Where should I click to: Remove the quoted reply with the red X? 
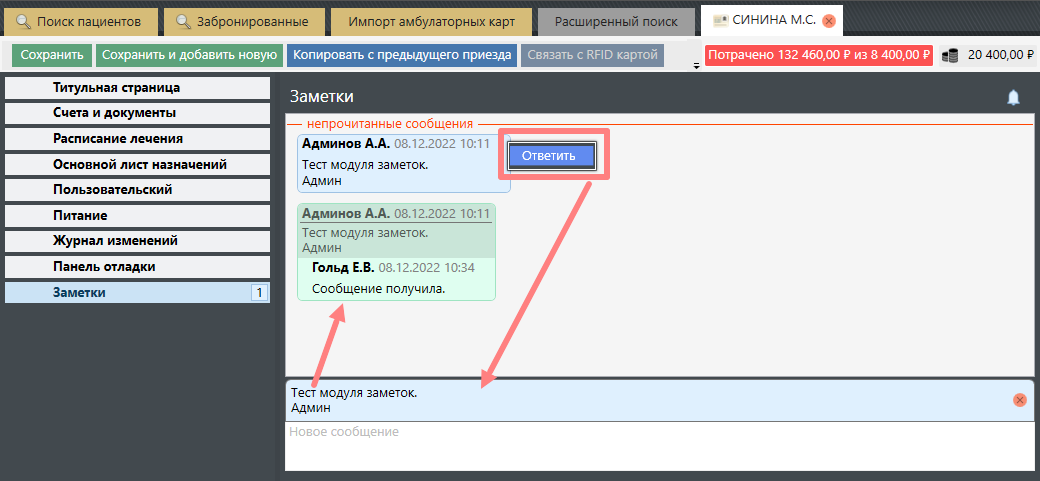(1019, 400)
